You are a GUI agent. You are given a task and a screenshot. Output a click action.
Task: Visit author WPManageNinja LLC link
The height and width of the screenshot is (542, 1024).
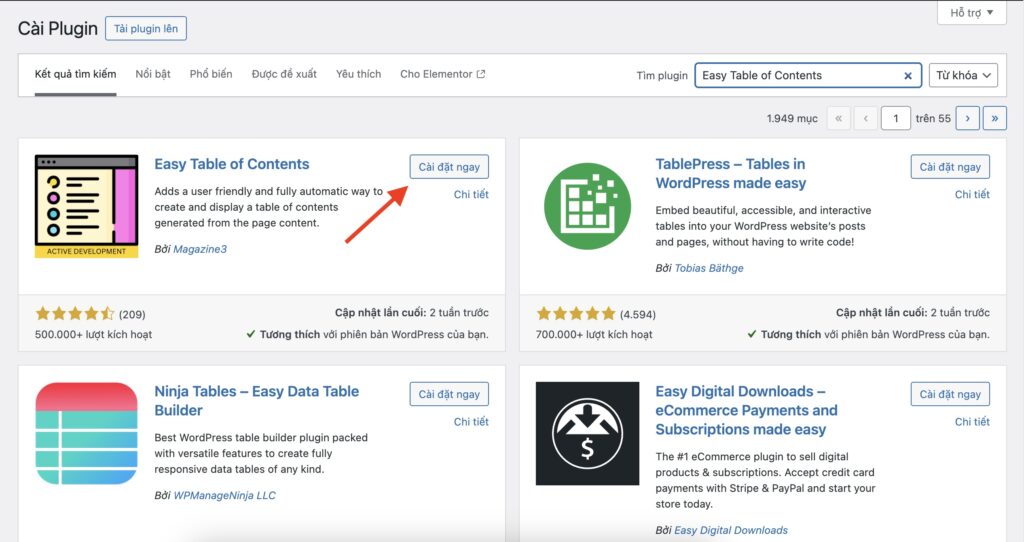[224, 495]
